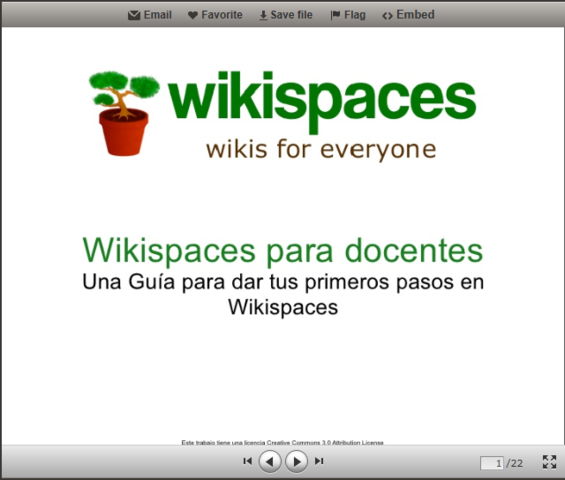
Task: Click the Embed text link
Action: (x=415, y=15)
